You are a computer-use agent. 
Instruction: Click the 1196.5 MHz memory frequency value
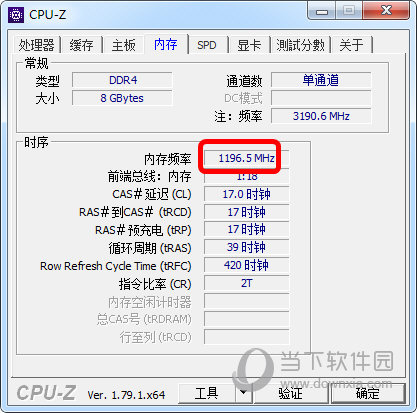point(247,158)
